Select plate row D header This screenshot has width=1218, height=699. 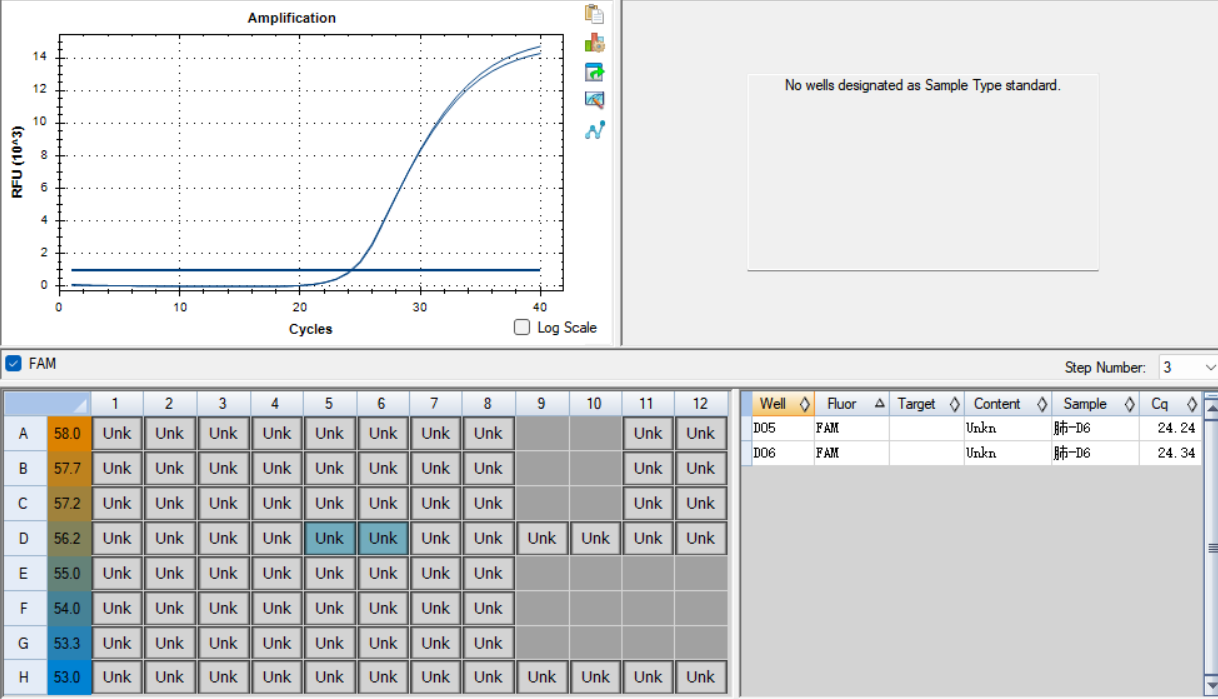tap(24, 538)
